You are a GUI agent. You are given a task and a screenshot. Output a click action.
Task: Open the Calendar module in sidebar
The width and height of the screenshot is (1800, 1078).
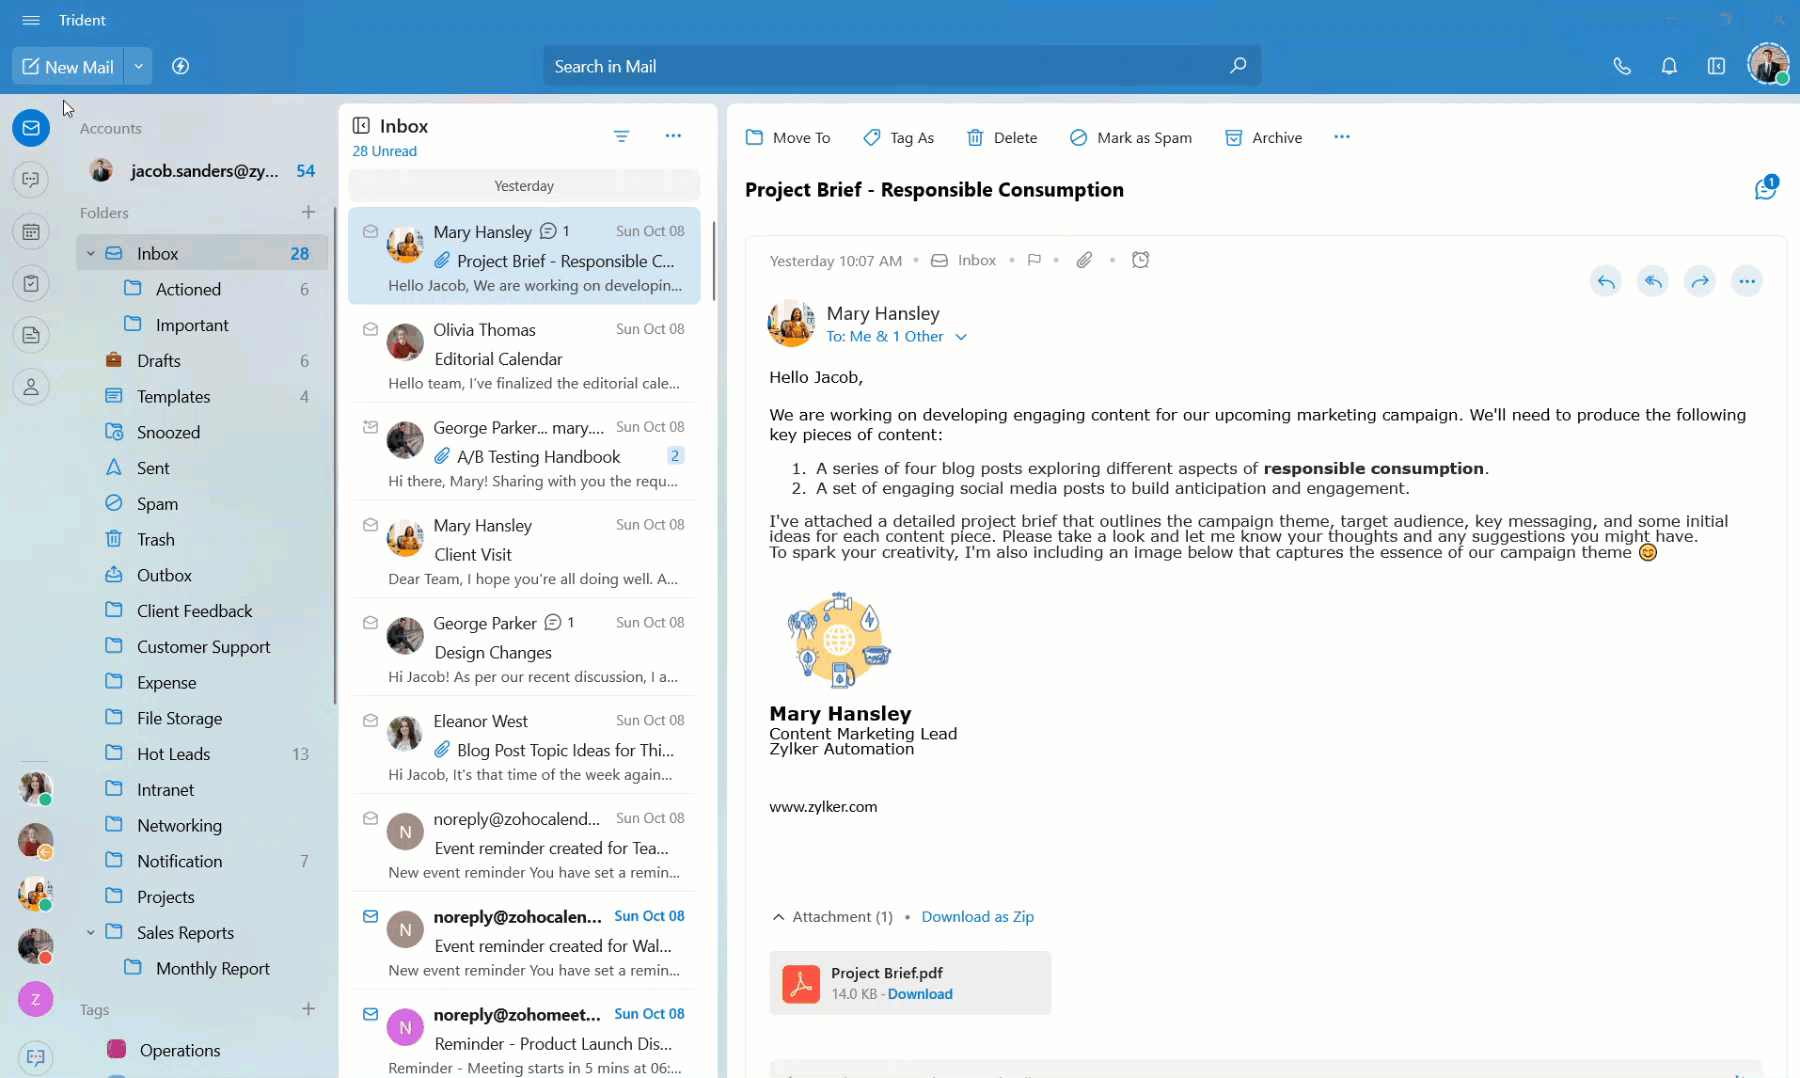[x=31, y=232]
